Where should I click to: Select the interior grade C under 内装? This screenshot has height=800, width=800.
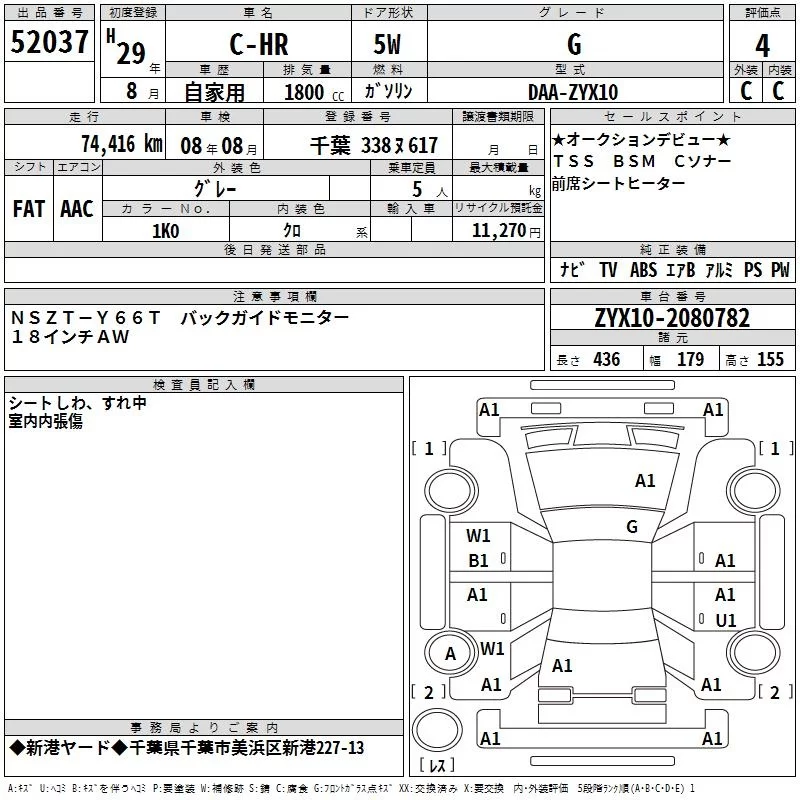[778, 91]
